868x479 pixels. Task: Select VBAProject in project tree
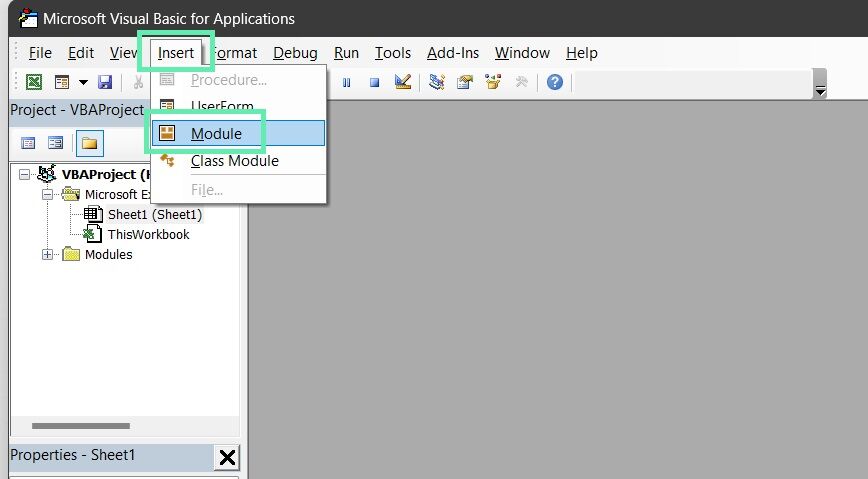coord(105,174)
